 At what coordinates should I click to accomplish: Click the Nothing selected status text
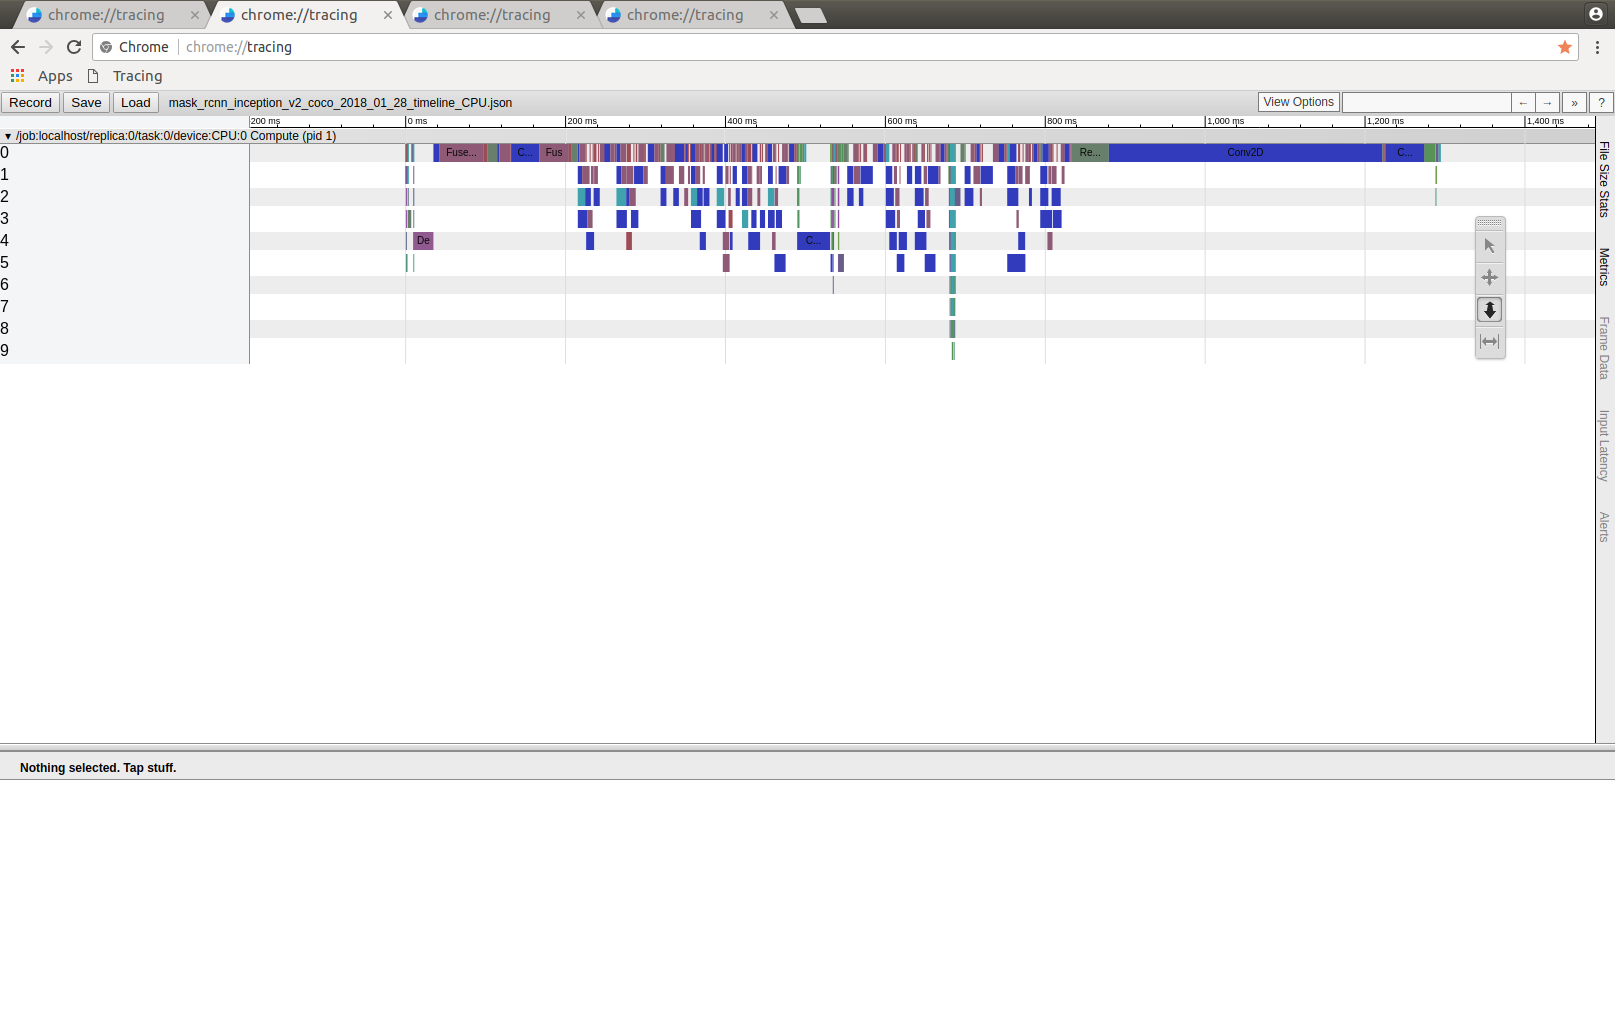click(98, 768)
